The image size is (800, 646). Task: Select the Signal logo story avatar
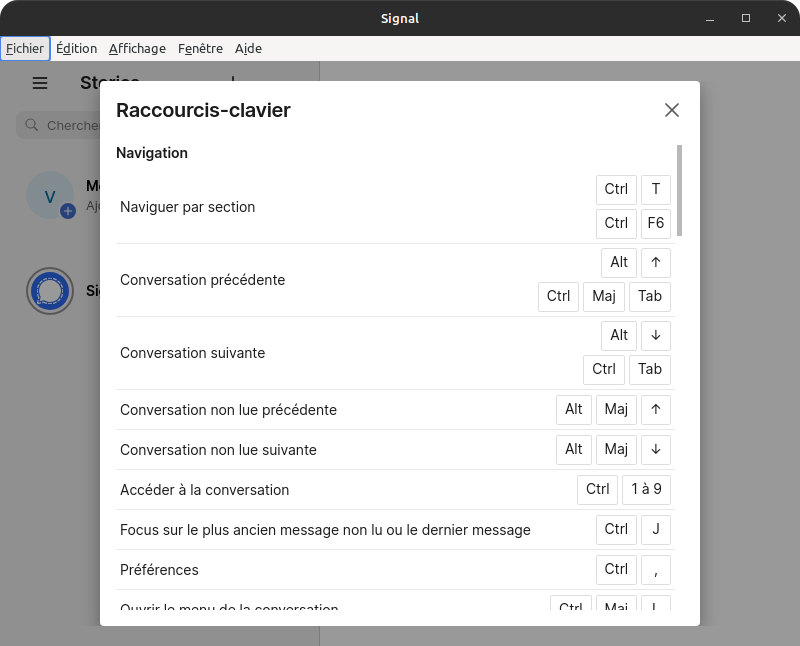(x=50, y=291)
